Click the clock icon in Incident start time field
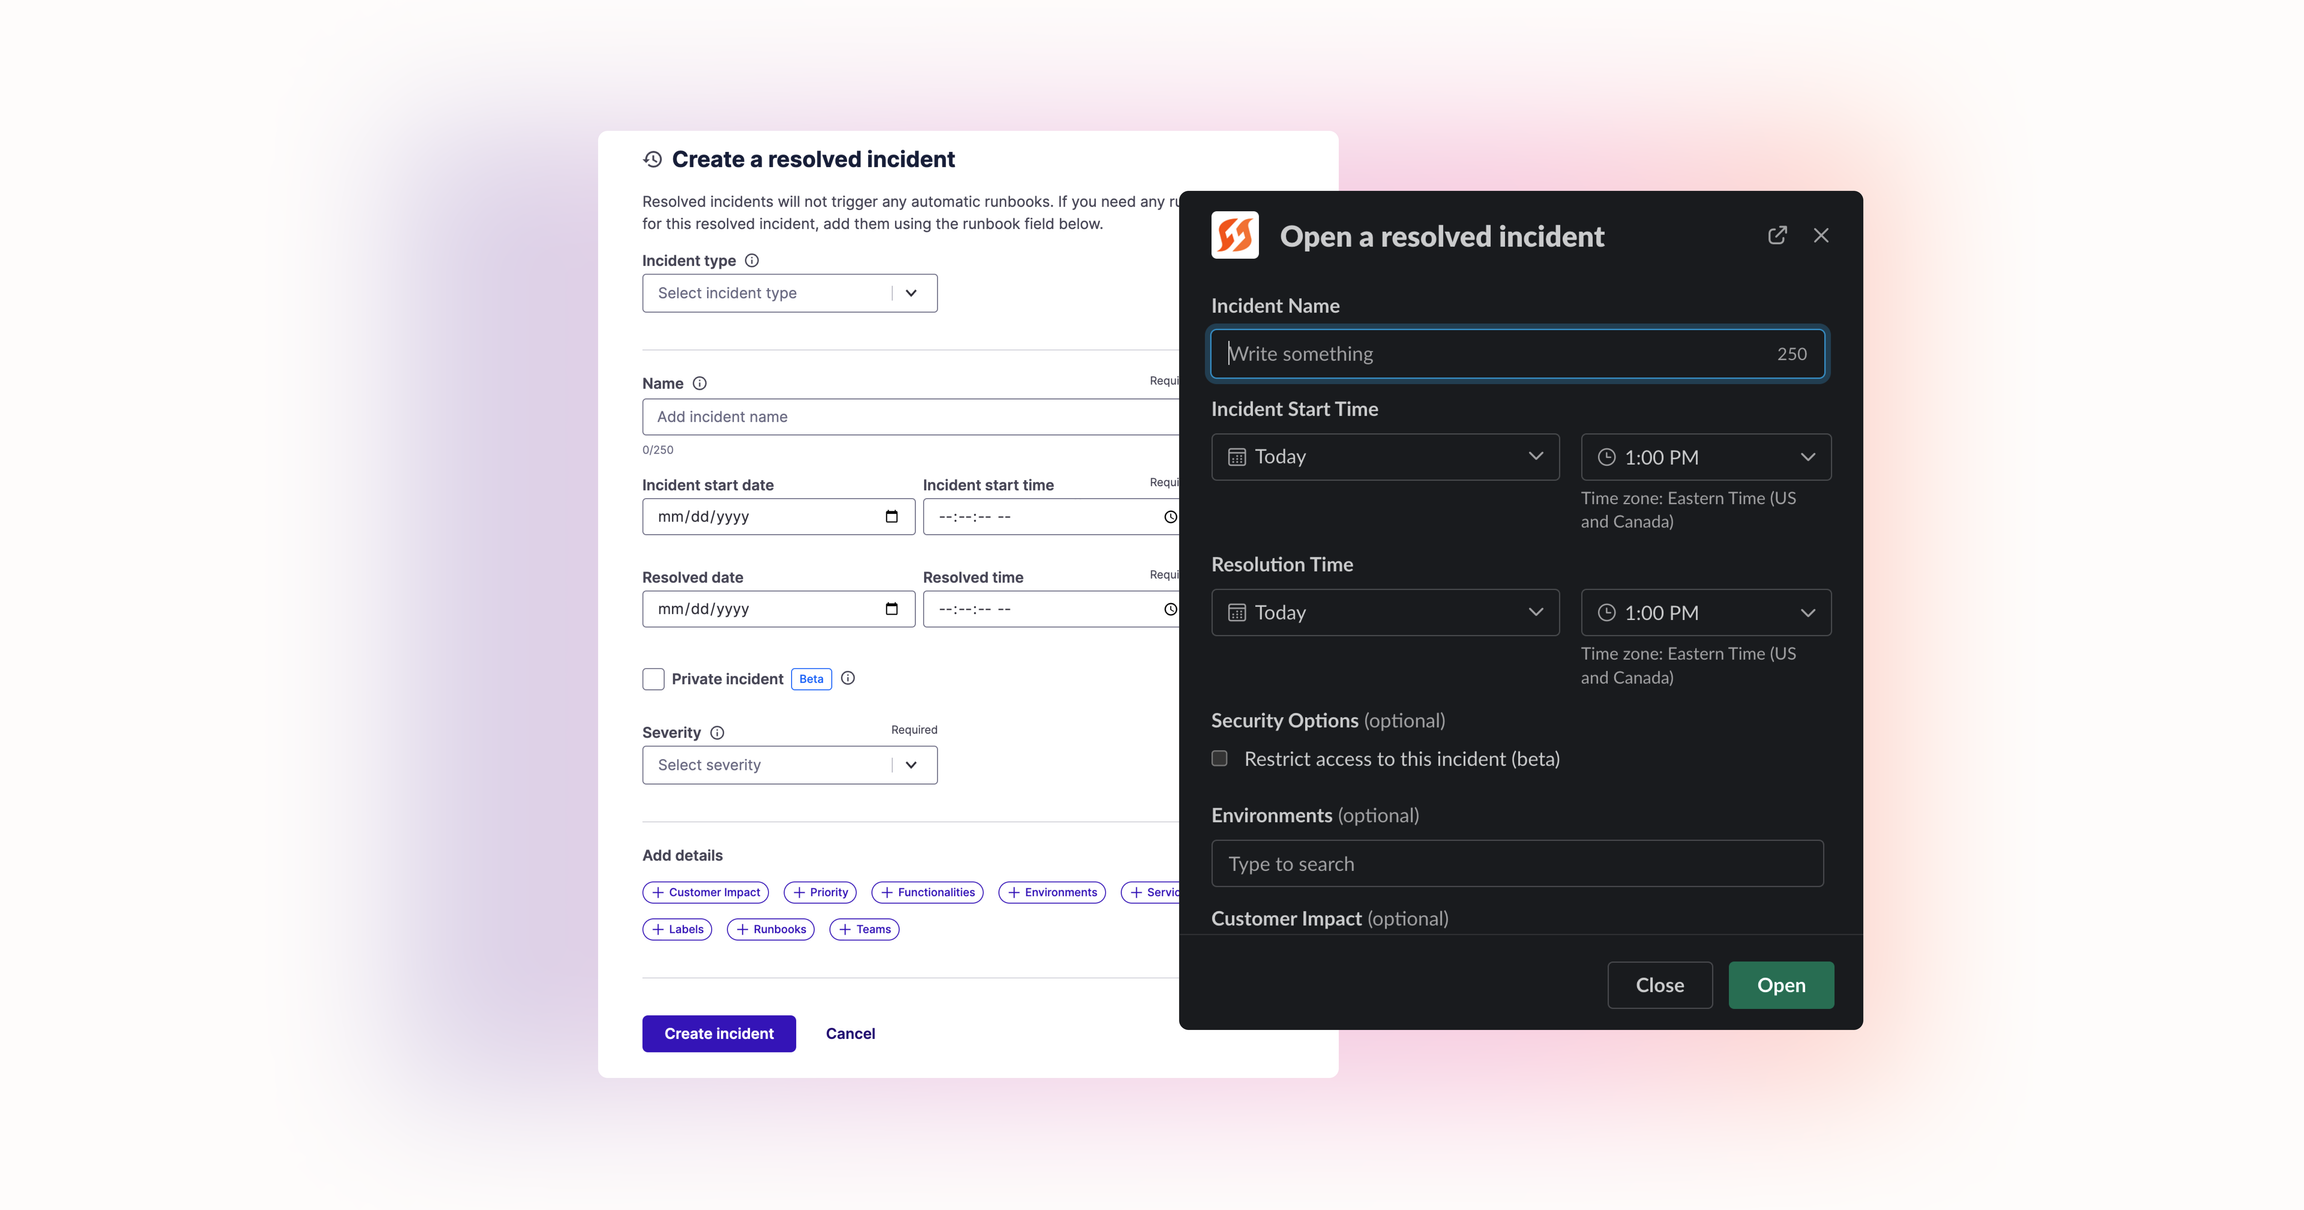 tap(1170, 517)
